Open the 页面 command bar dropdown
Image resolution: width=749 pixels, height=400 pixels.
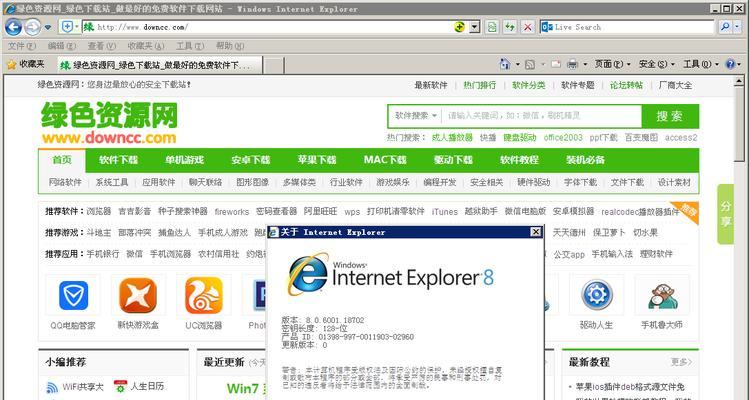pos(612,64)
